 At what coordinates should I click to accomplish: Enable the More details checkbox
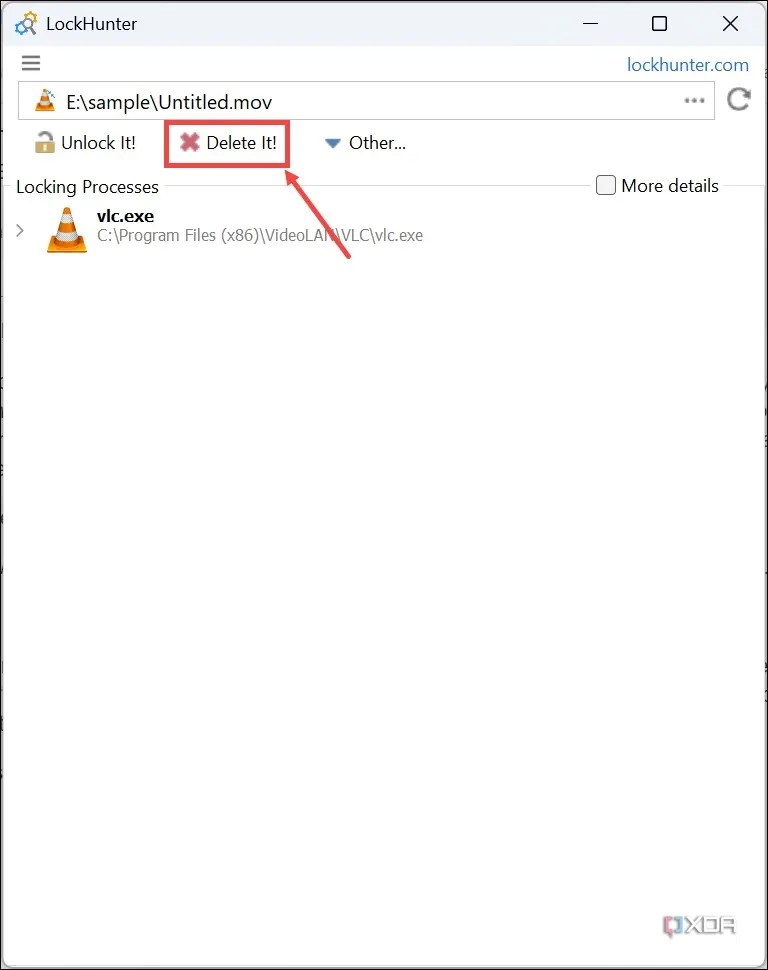[605, 185]
